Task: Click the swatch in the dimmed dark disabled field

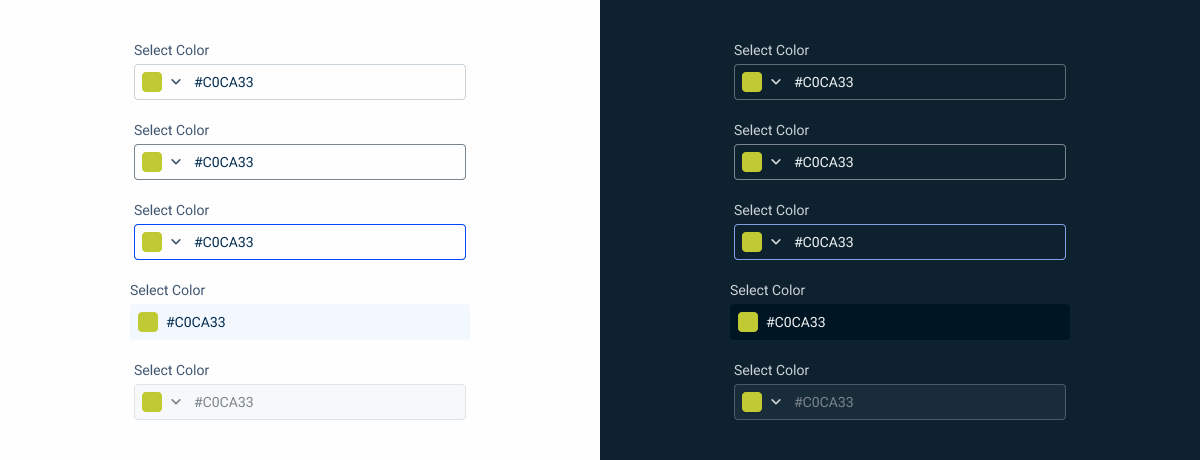Action: (752, 402)
